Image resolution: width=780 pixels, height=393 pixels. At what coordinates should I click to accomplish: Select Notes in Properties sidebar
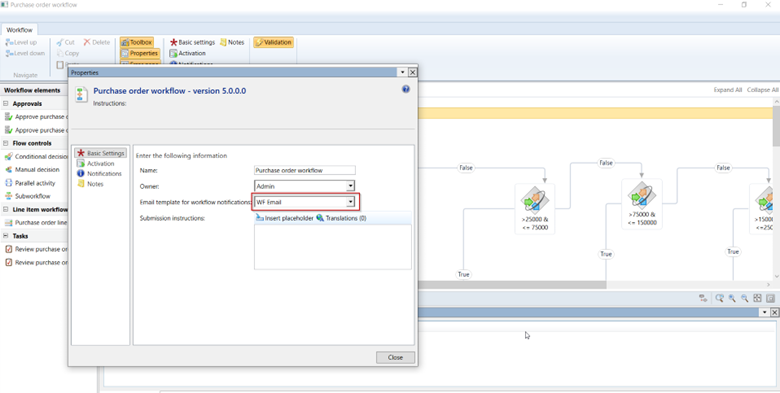pyautogui.click(x=90, y=184)
